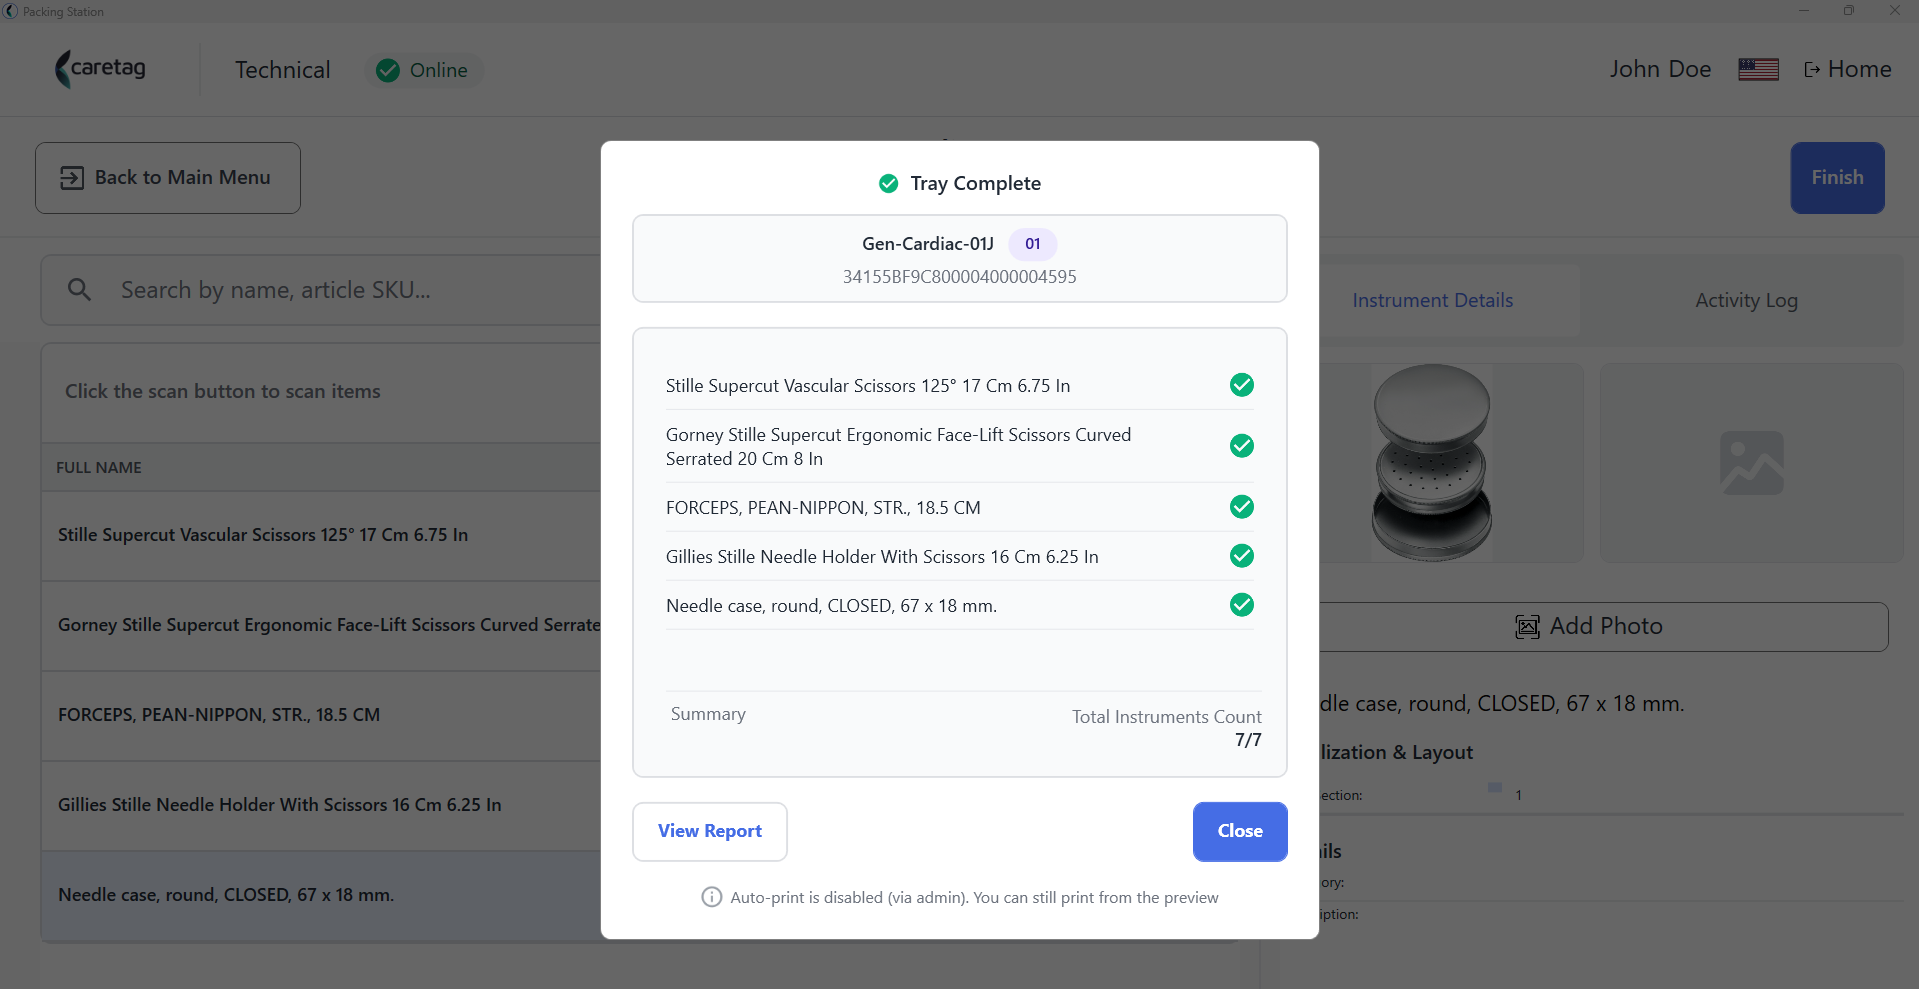The height and width of the screenshot is (989, 1919).
Task: Click the Total Instruments Count 7/7 value
Action: [x=1248, y=740]
